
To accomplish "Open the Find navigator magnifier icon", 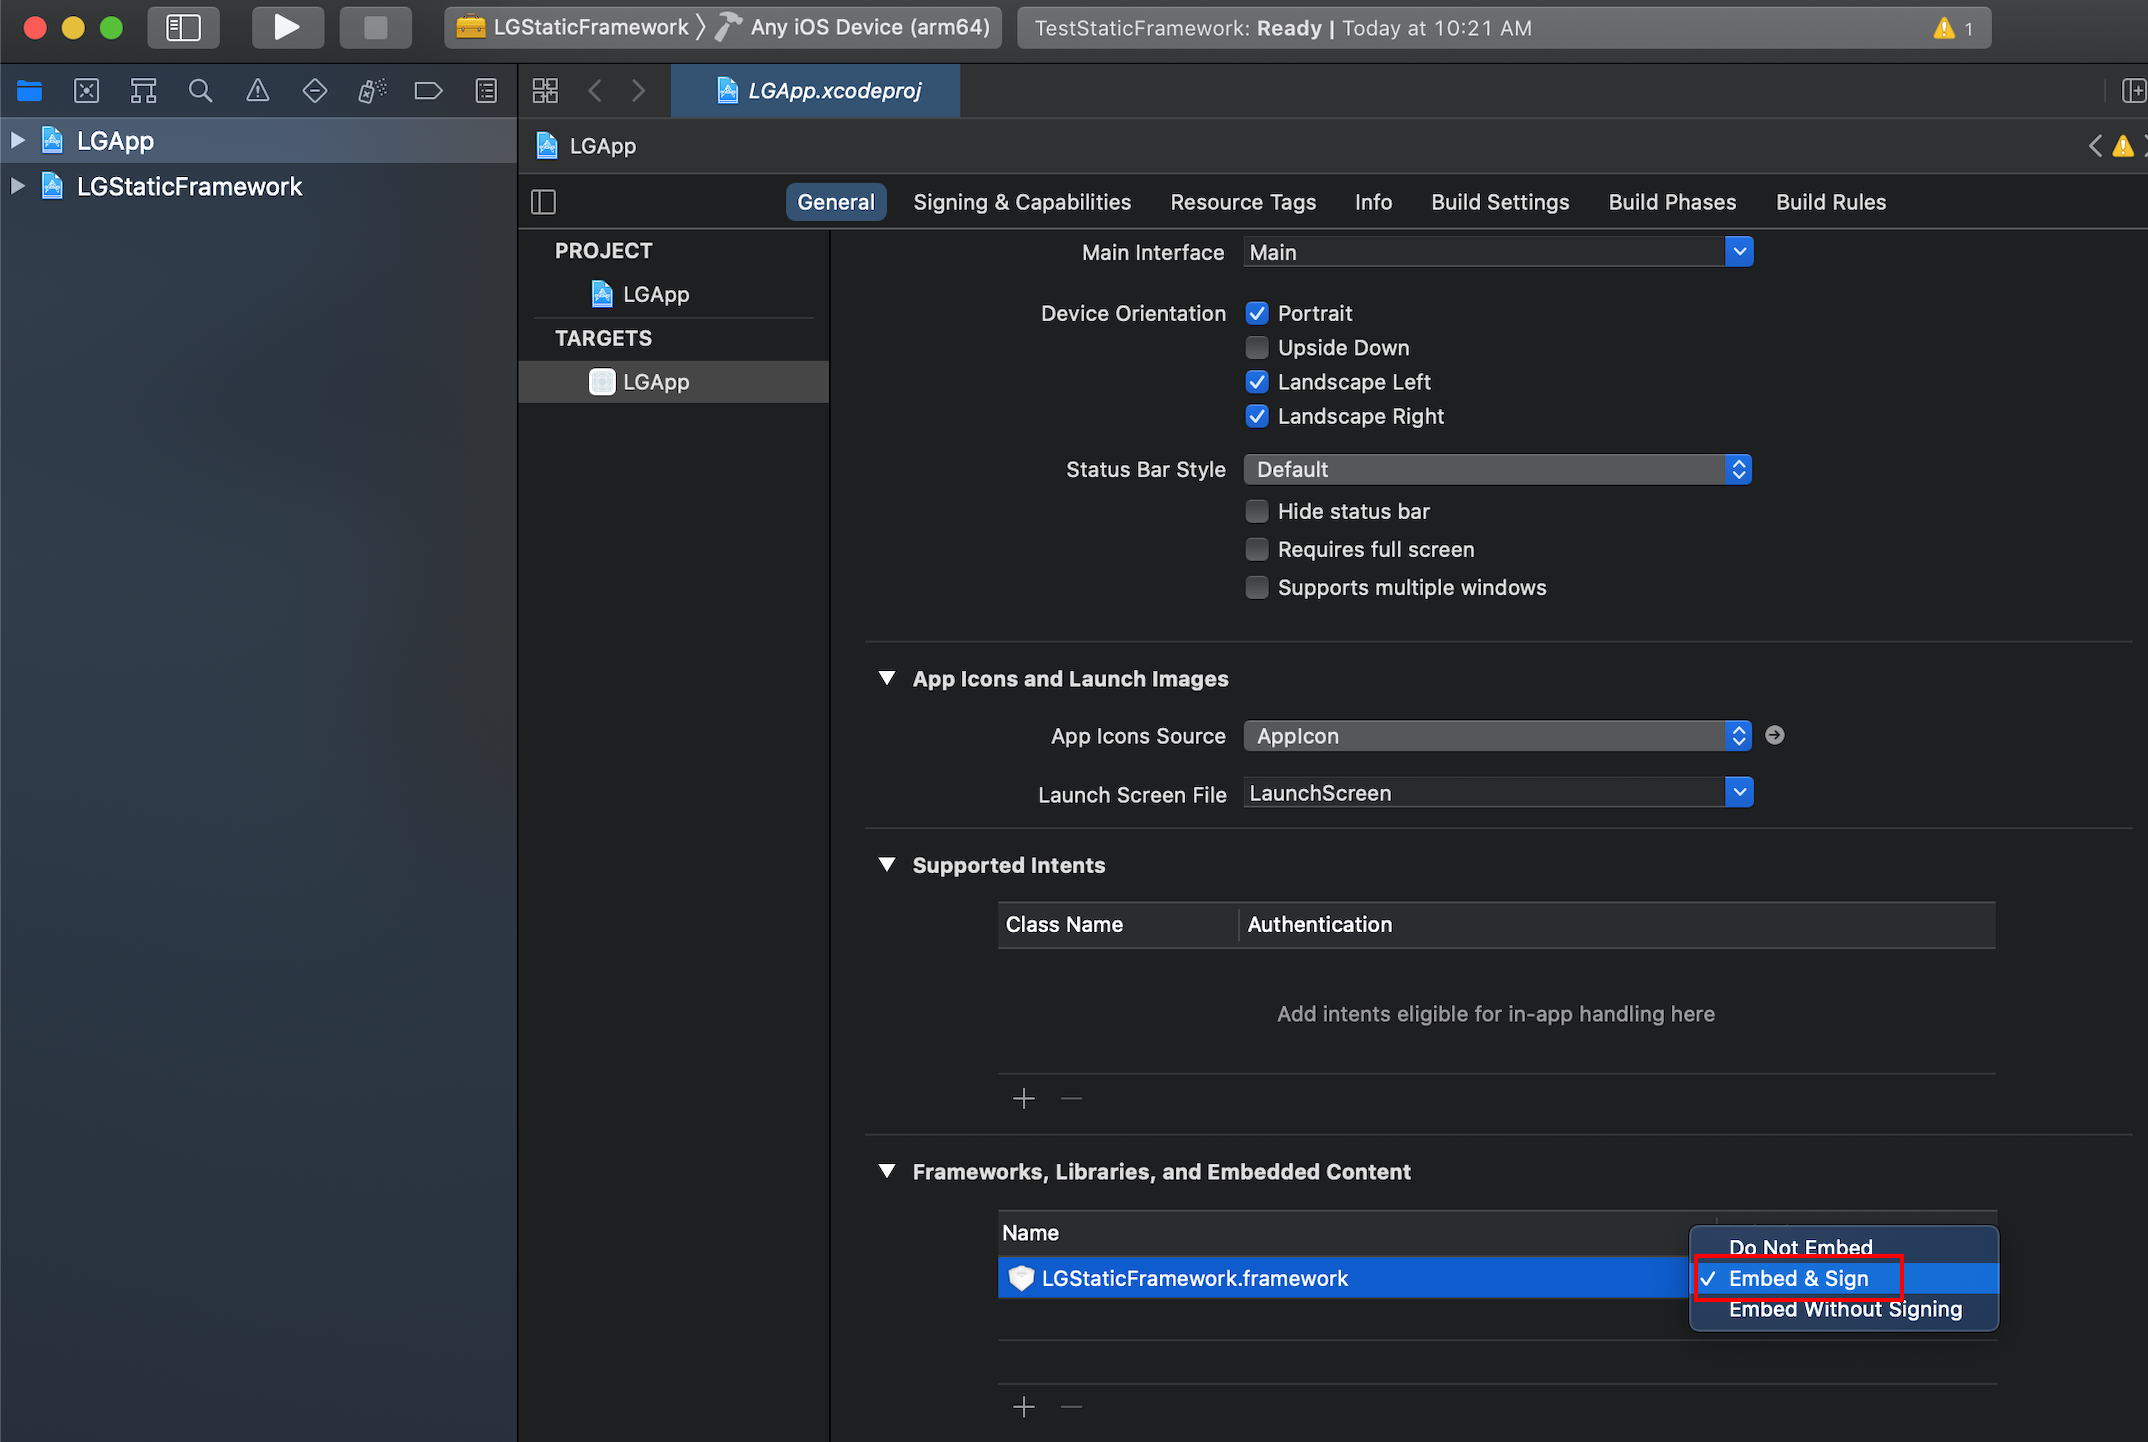I will [x=201, y=91].
